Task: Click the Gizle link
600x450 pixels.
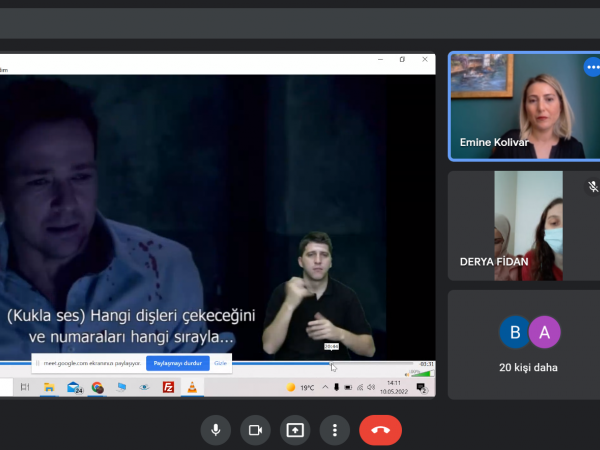Action: pyautogui.click(x=220, y=363)
